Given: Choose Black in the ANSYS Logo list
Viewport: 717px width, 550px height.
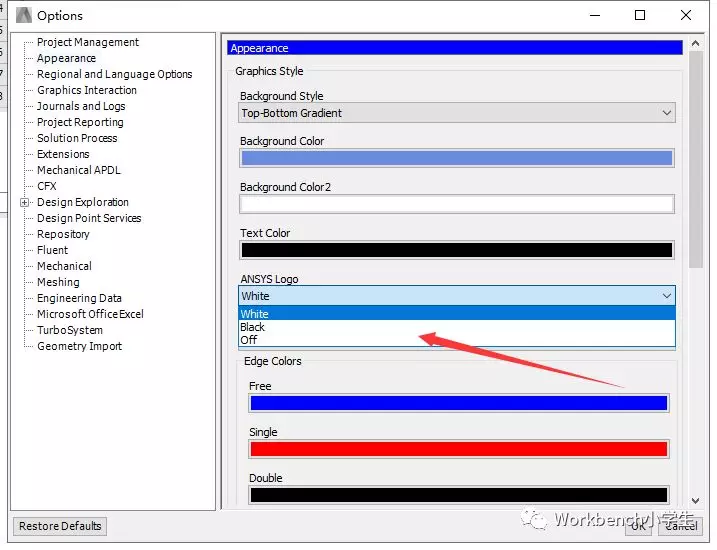Looking at the screenshot, I should (x=456, y=327).
